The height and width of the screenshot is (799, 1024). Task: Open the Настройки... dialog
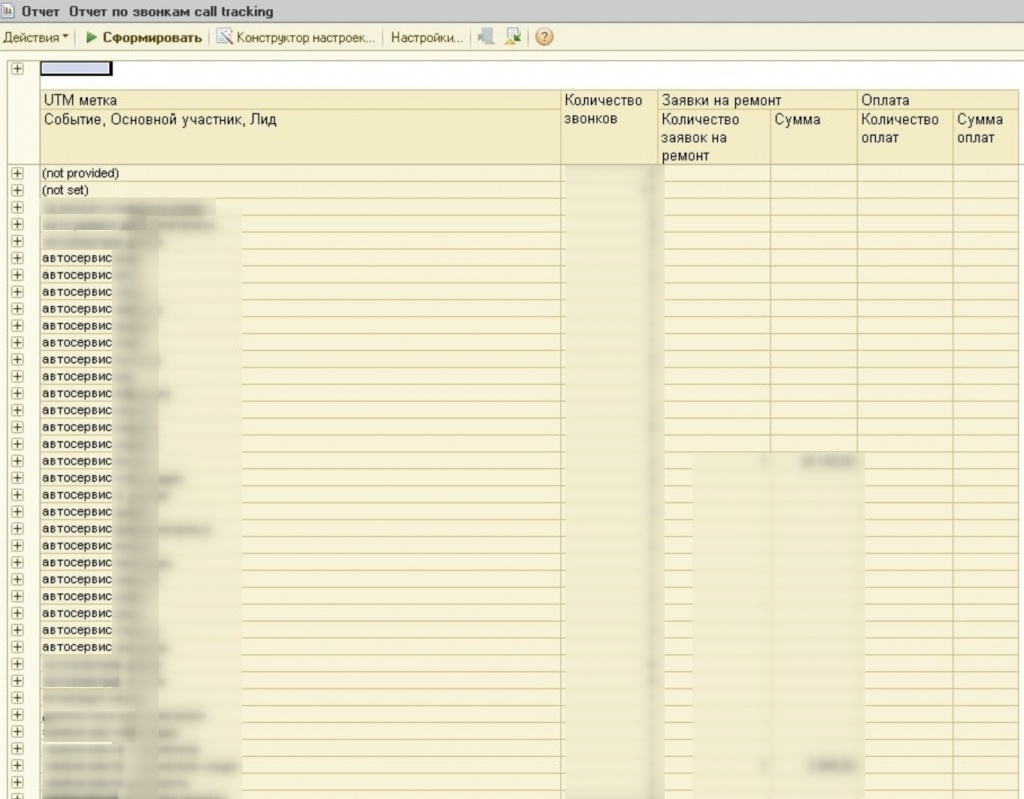pos(427,38)
